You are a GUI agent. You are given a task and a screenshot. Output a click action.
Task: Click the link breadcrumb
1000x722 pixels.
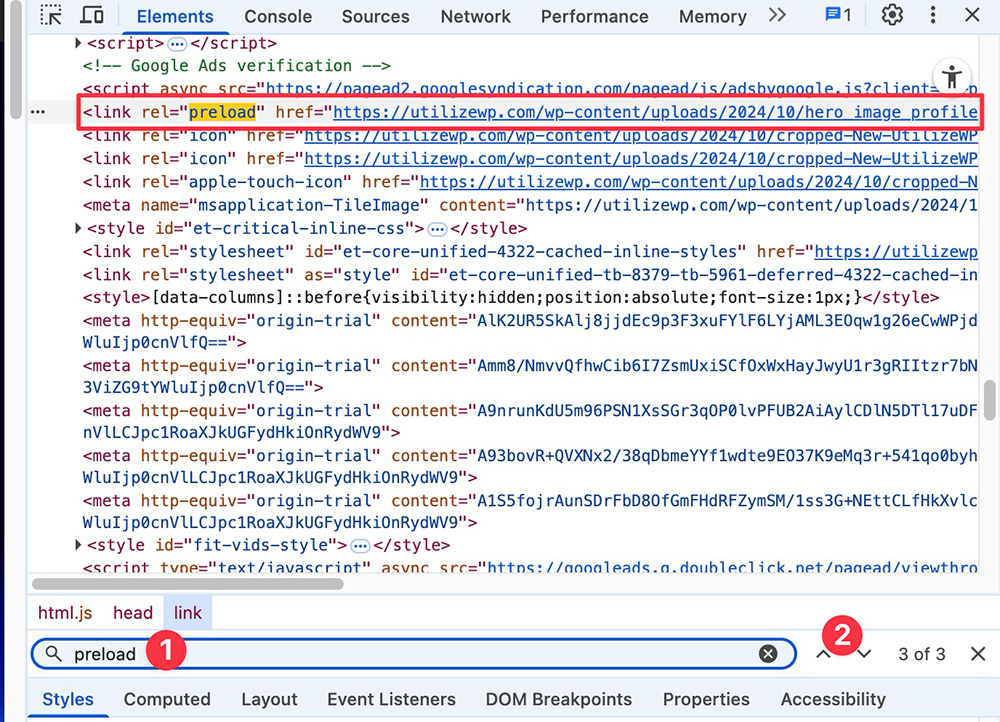click(x=188, y=613)
